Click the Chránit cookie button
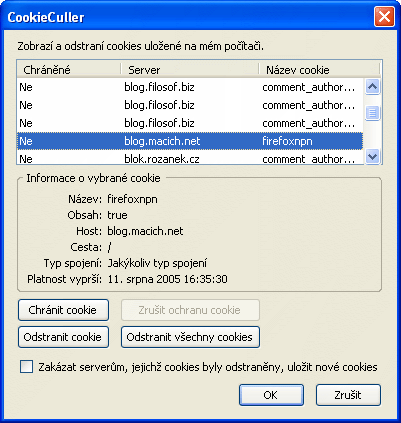 pos(63,310)
